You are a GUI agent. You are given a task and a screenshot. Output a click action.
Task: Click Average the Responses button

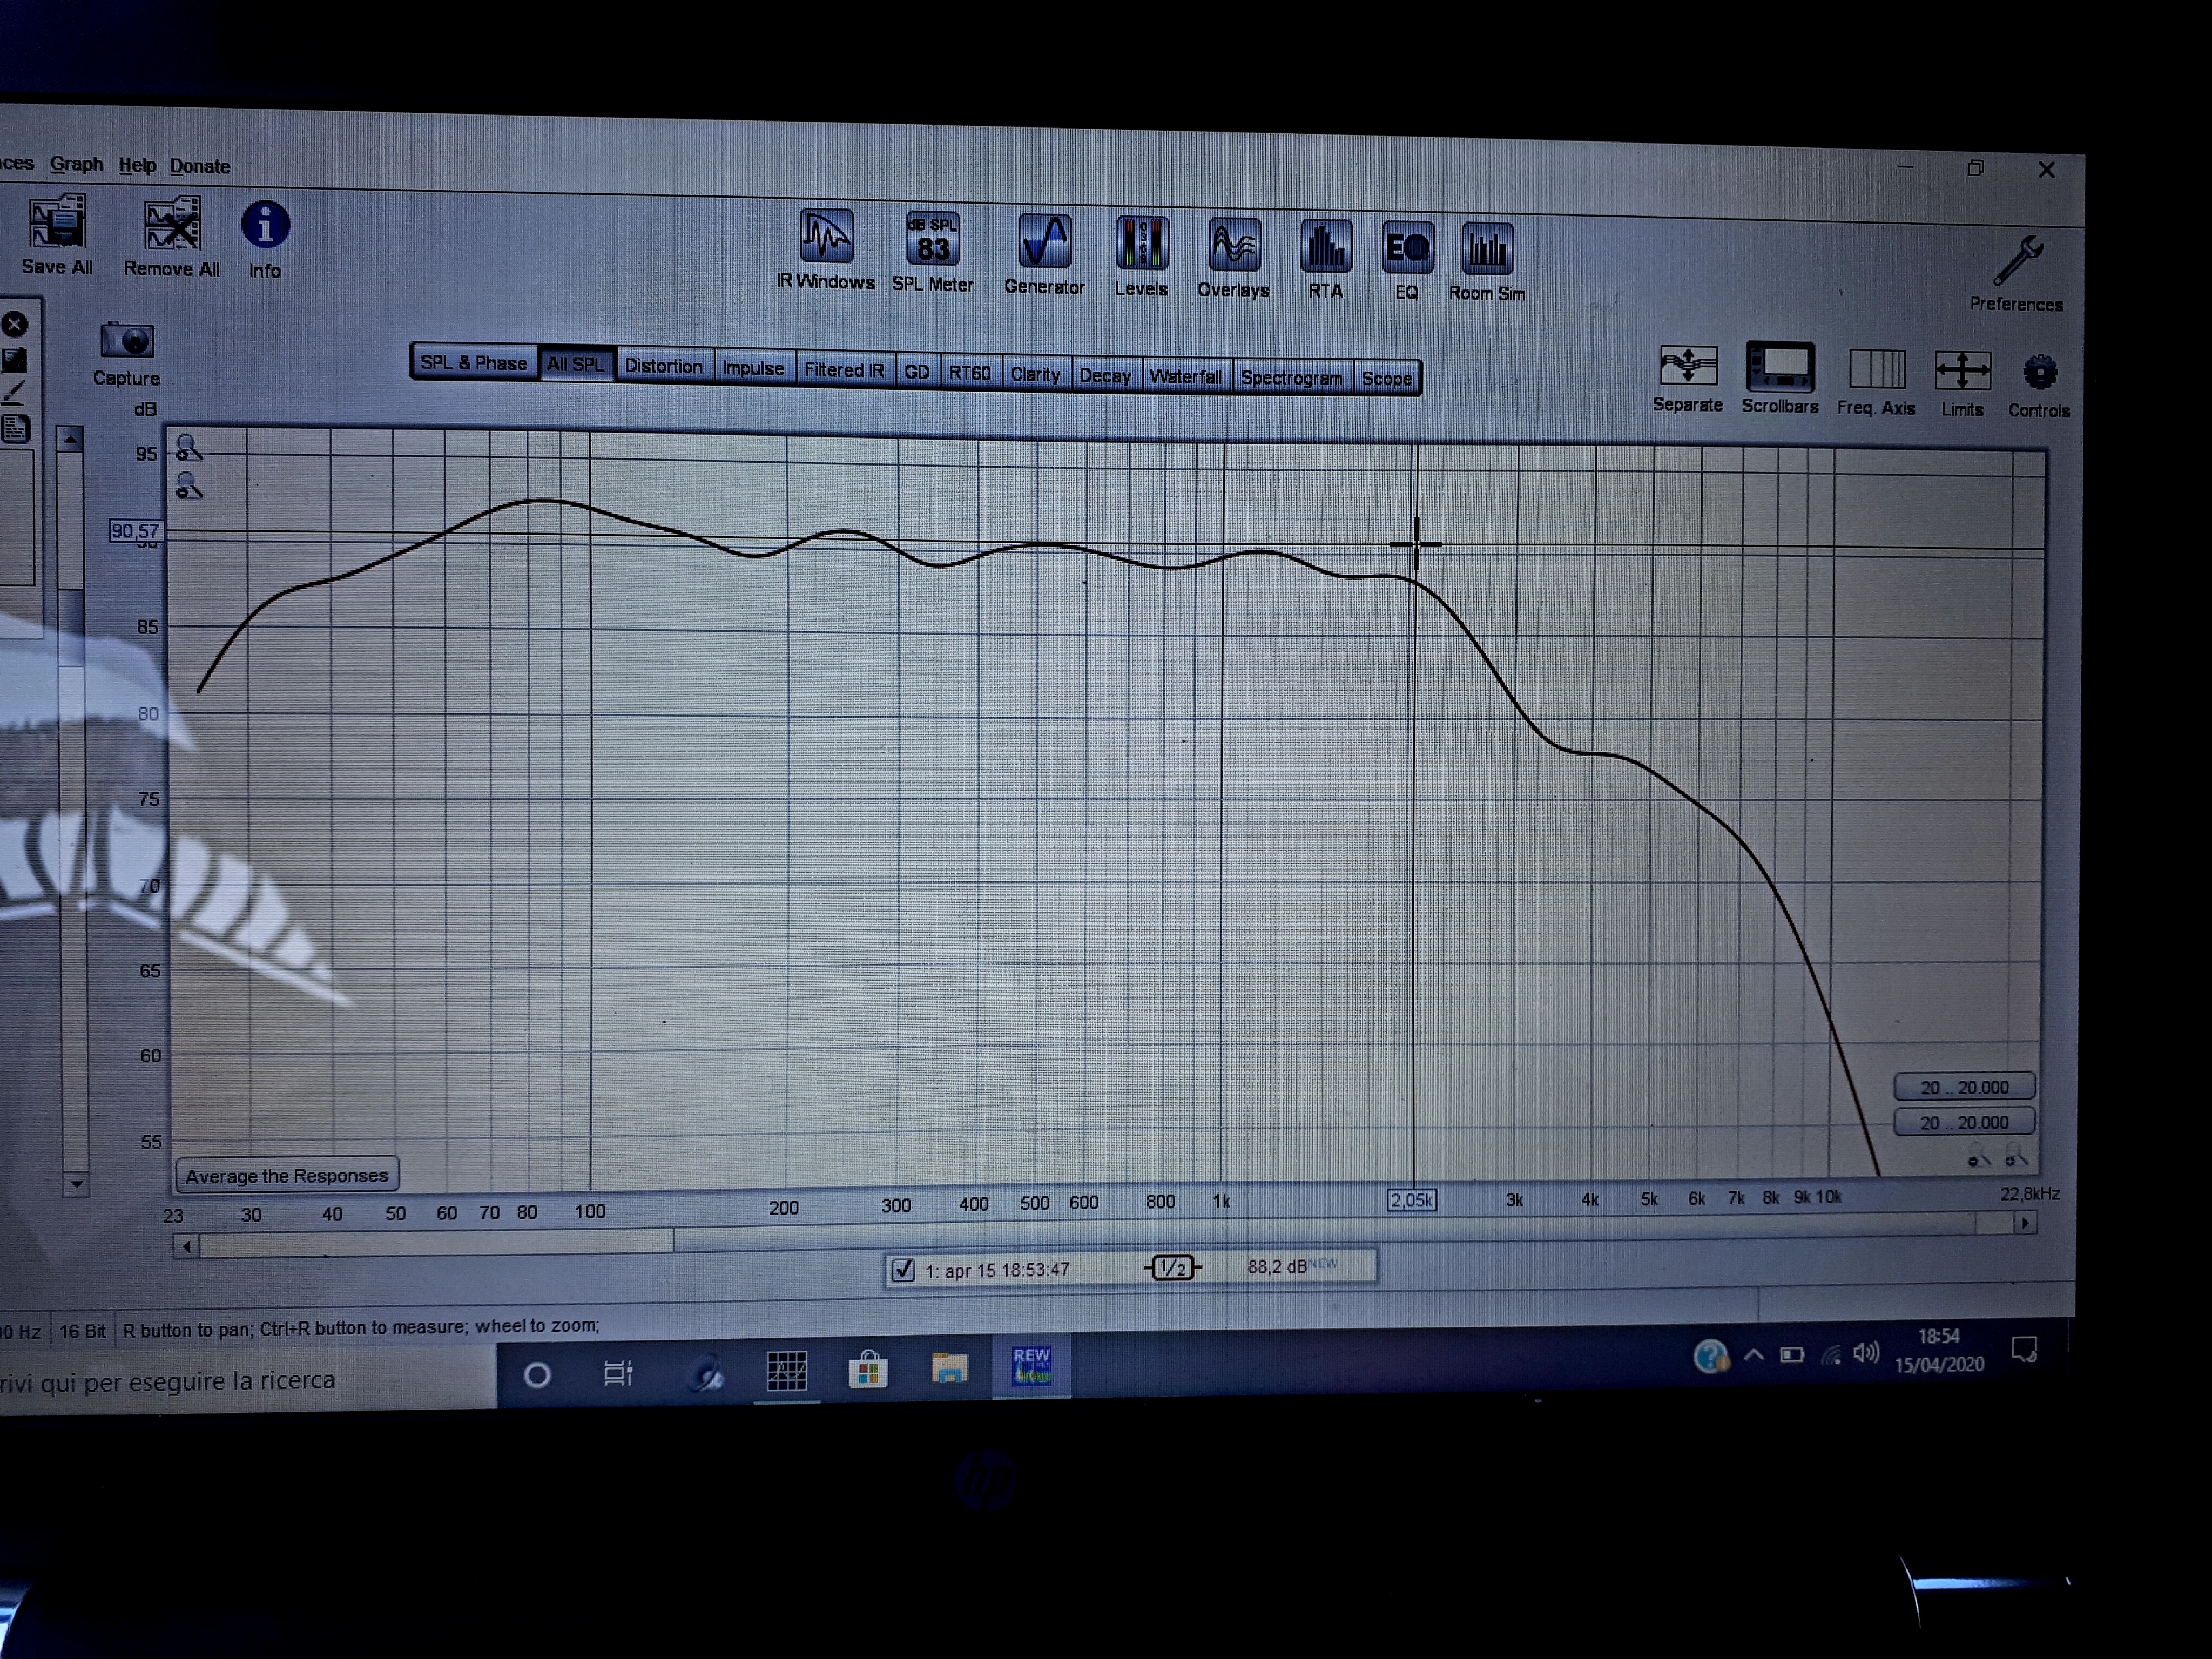(x=287, y=1175)
